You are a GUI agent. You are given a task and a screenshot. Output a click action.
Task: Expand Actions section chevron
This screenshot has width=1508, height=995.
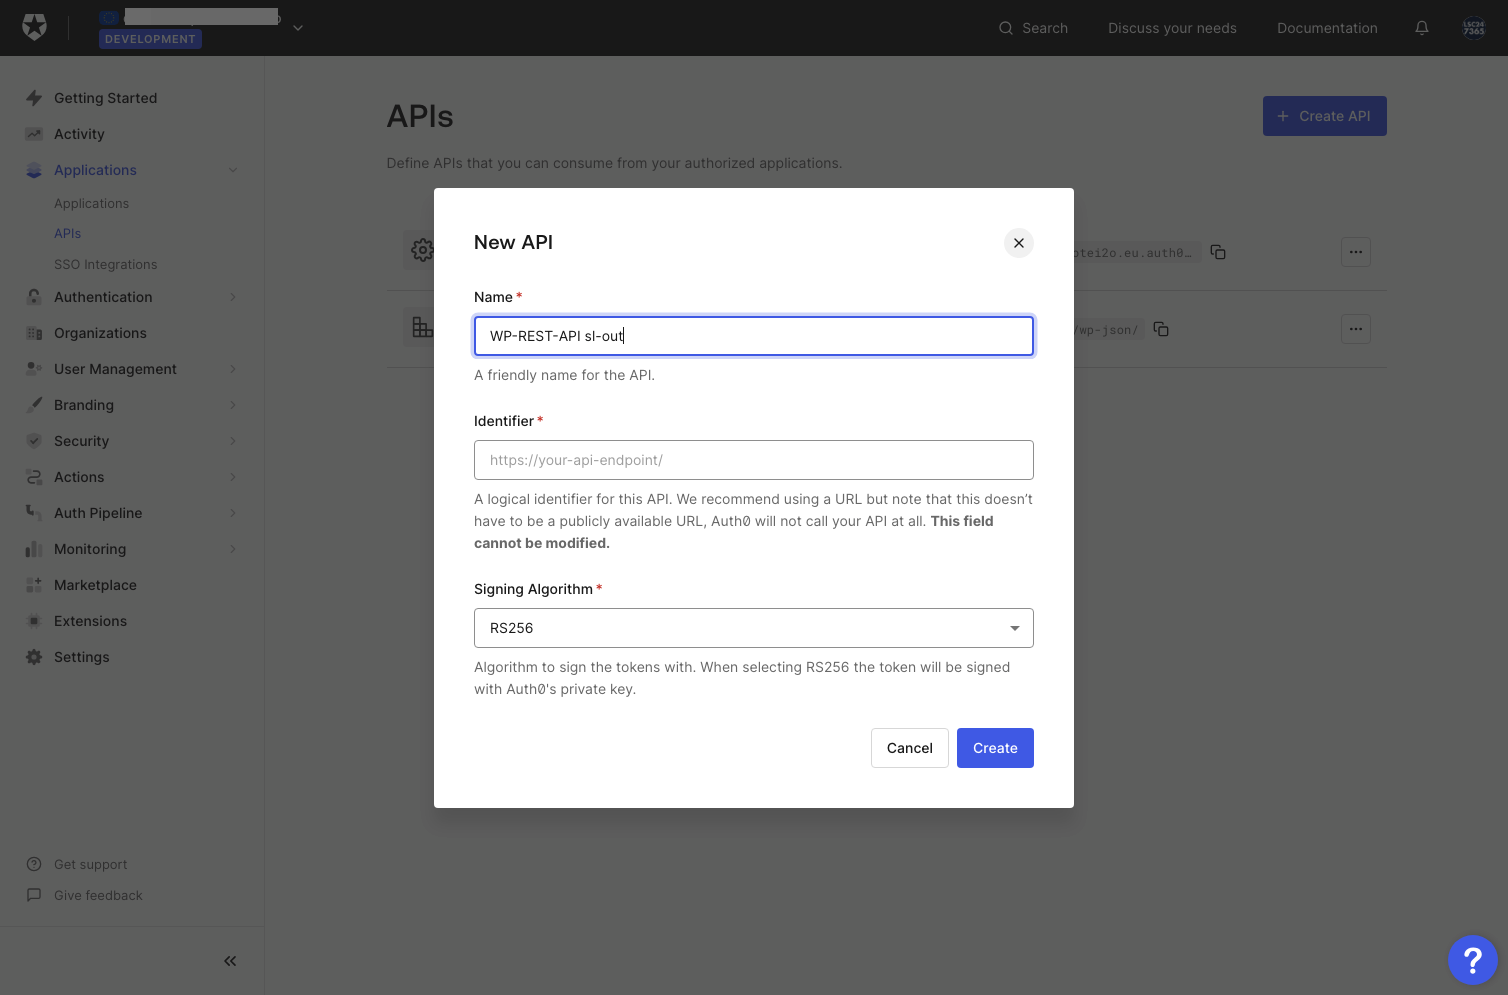[x=233, y=477]
